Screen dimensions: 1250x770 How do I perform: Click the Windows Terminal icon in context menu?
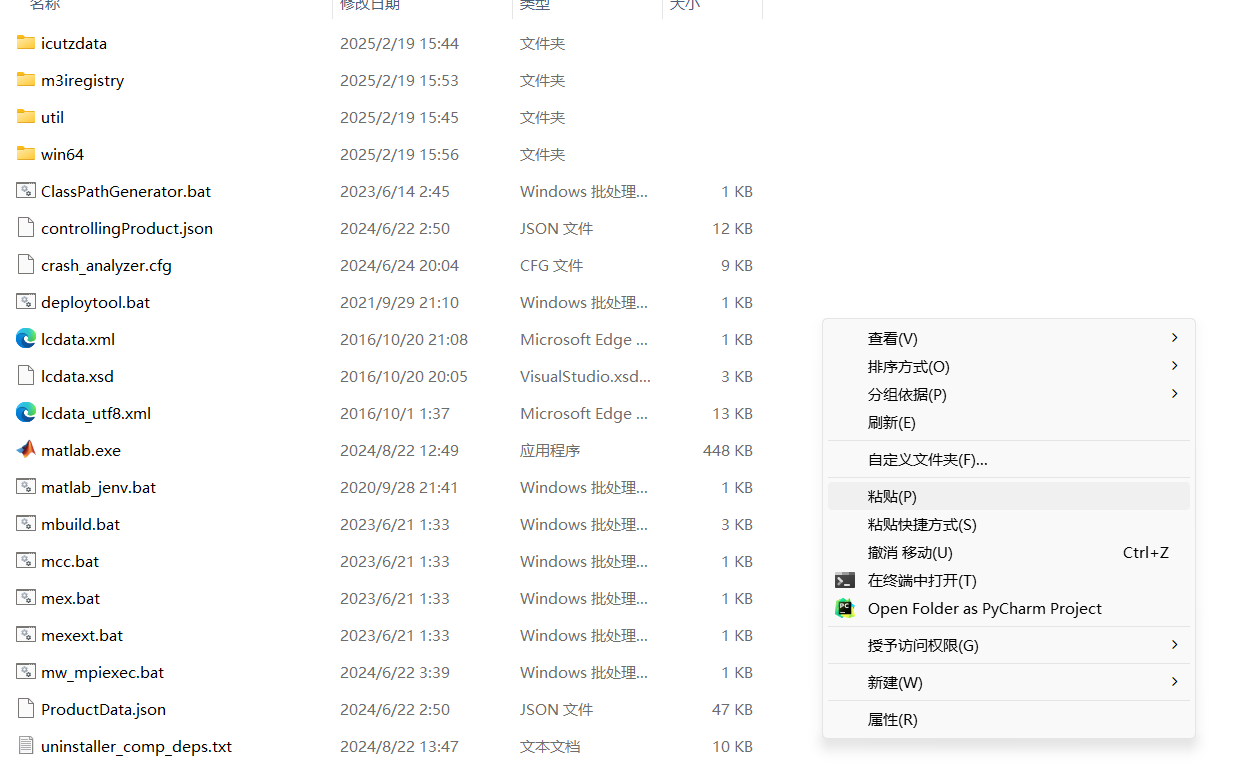[x=845, y=580]
